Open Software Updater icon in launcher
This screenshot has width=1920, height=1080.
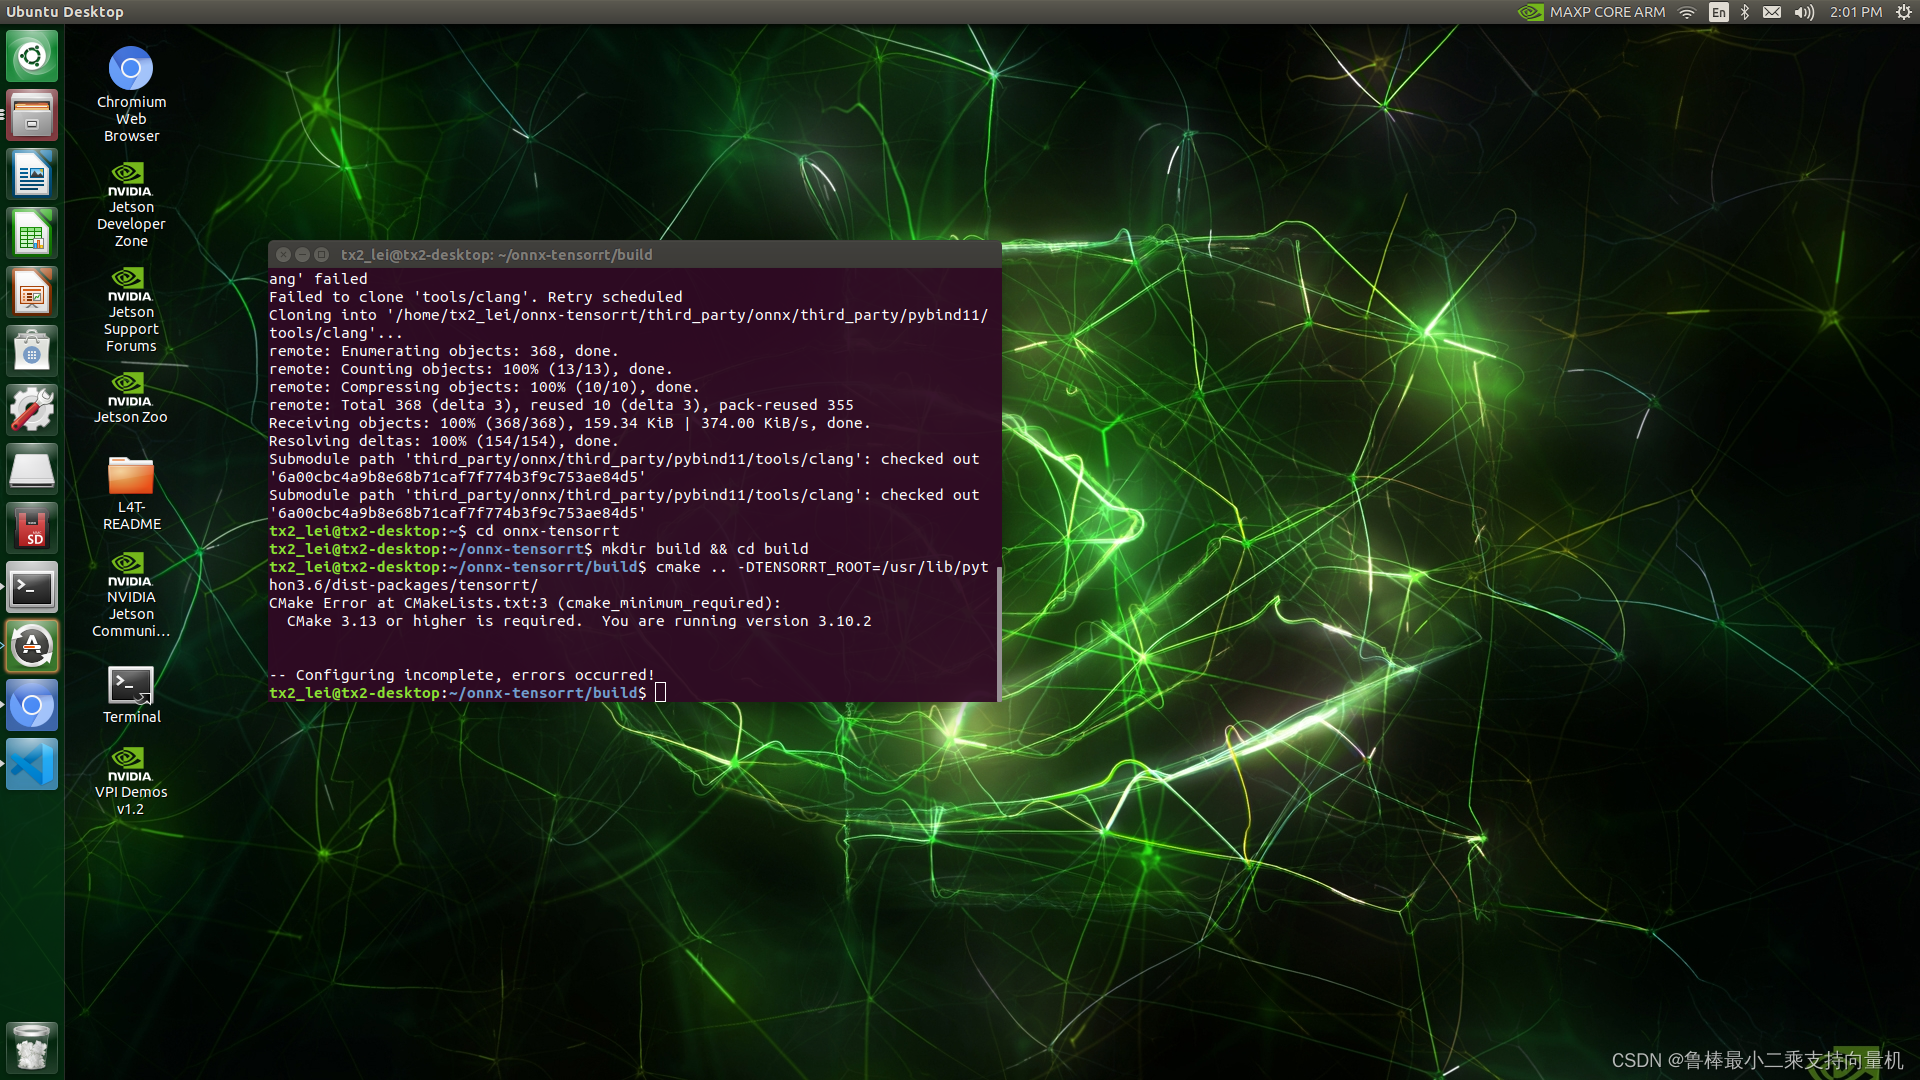click(x=32, y=646)
